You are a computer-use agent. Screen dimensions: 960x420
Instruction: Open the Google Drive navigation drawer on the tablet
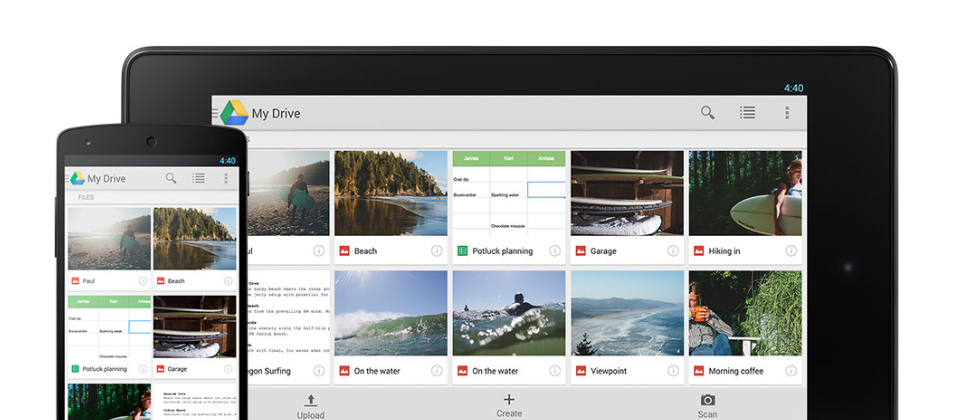(232, 113)
